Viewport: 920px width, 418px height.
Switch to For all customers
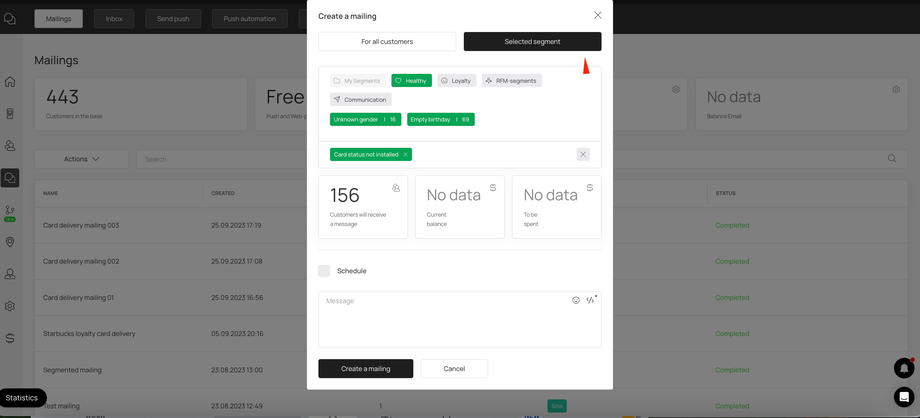pyautogui.click(x=387, y=42)
